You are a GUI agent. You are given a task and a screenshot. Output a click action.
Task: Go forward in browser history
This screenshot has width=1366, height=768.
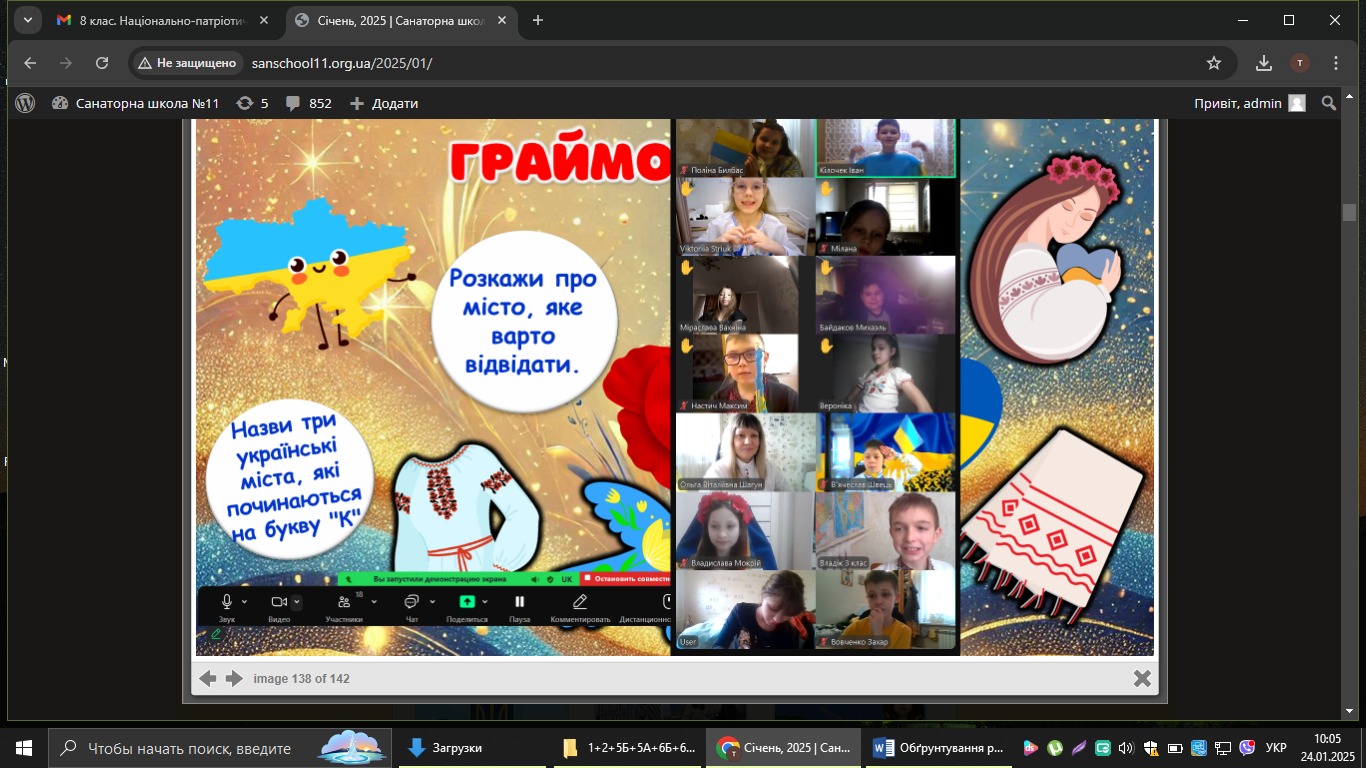click(66, 63)
